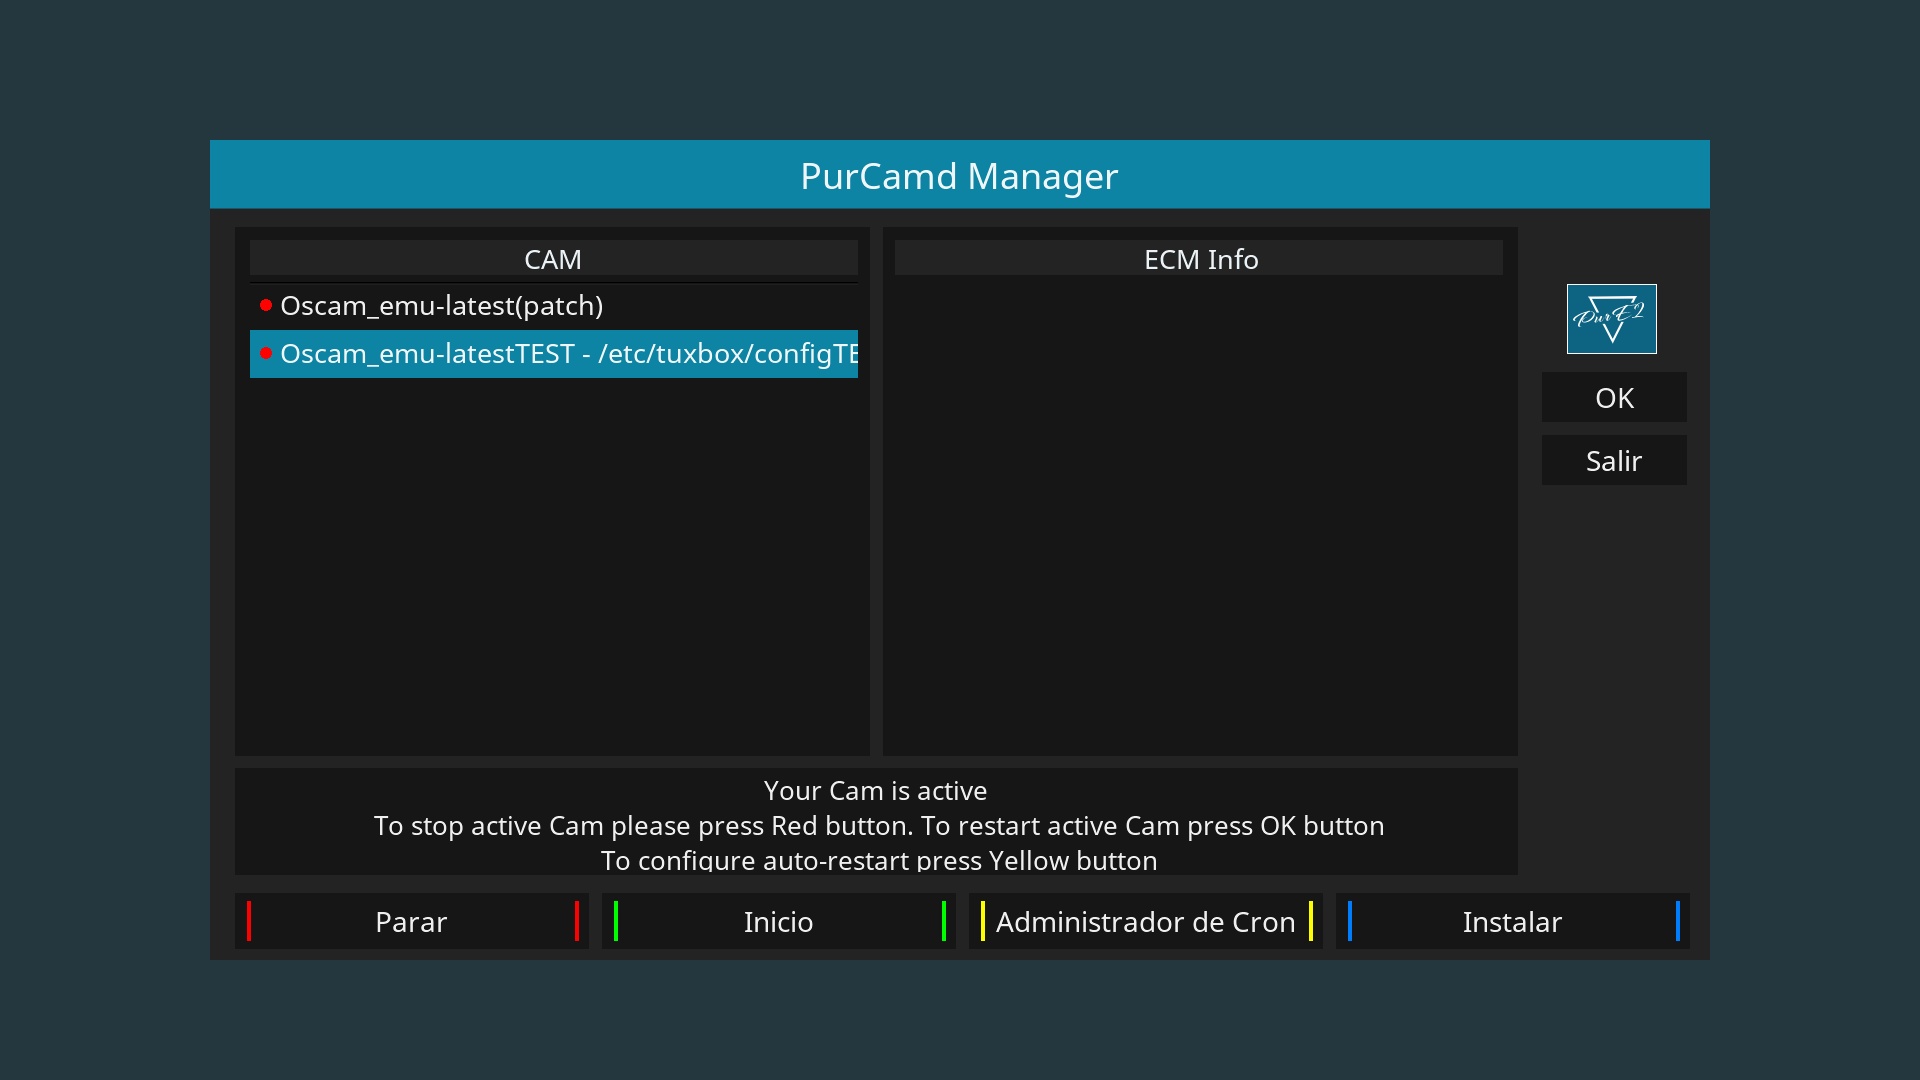The width and height of the screenshot is (1920, 1080).
Task: Click the PurE2 logo icon
Action: pyautogui.click(x=1611, y=319)
